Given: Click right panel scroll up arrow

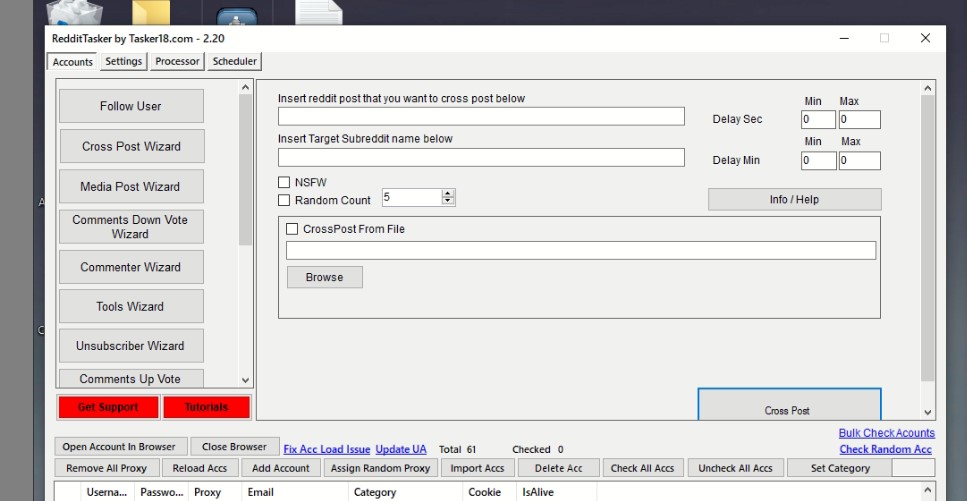Looking at the screenshot, I should (928, 89).
